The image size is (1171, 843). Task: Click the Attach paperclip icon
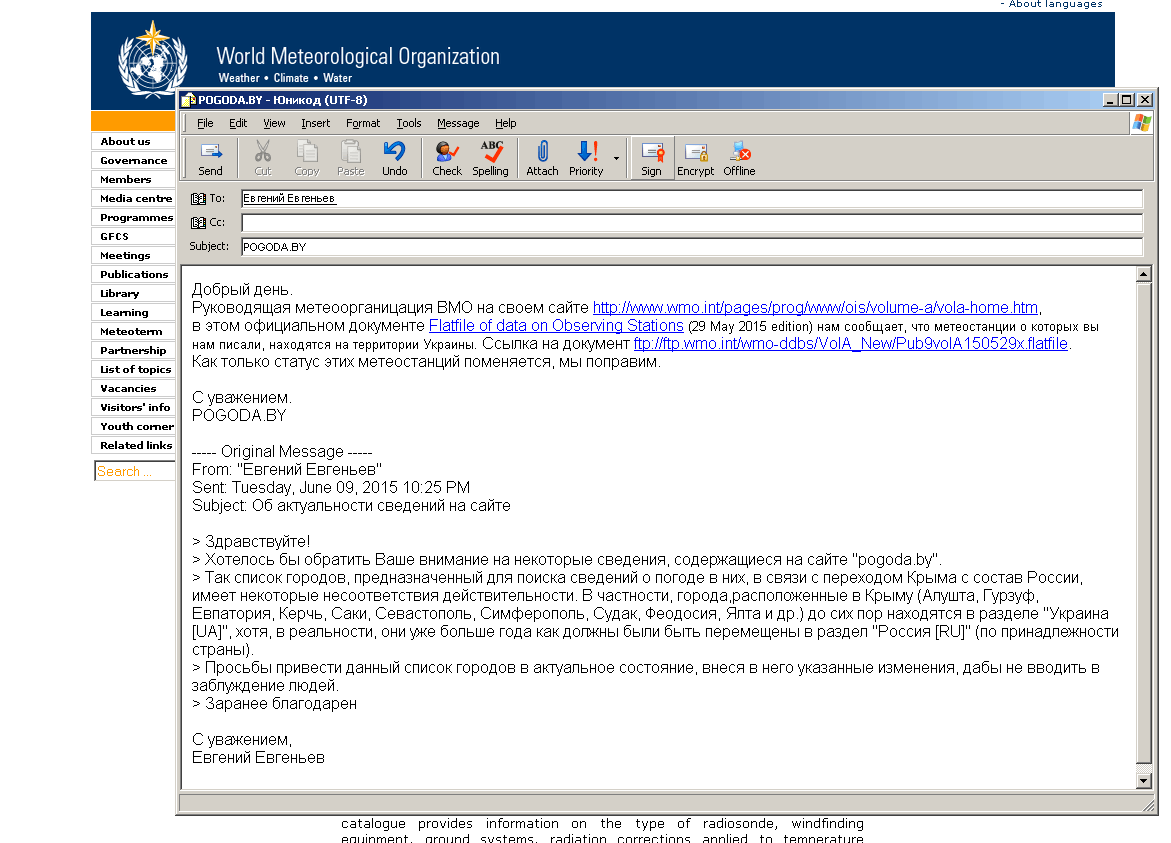[542, 158]
